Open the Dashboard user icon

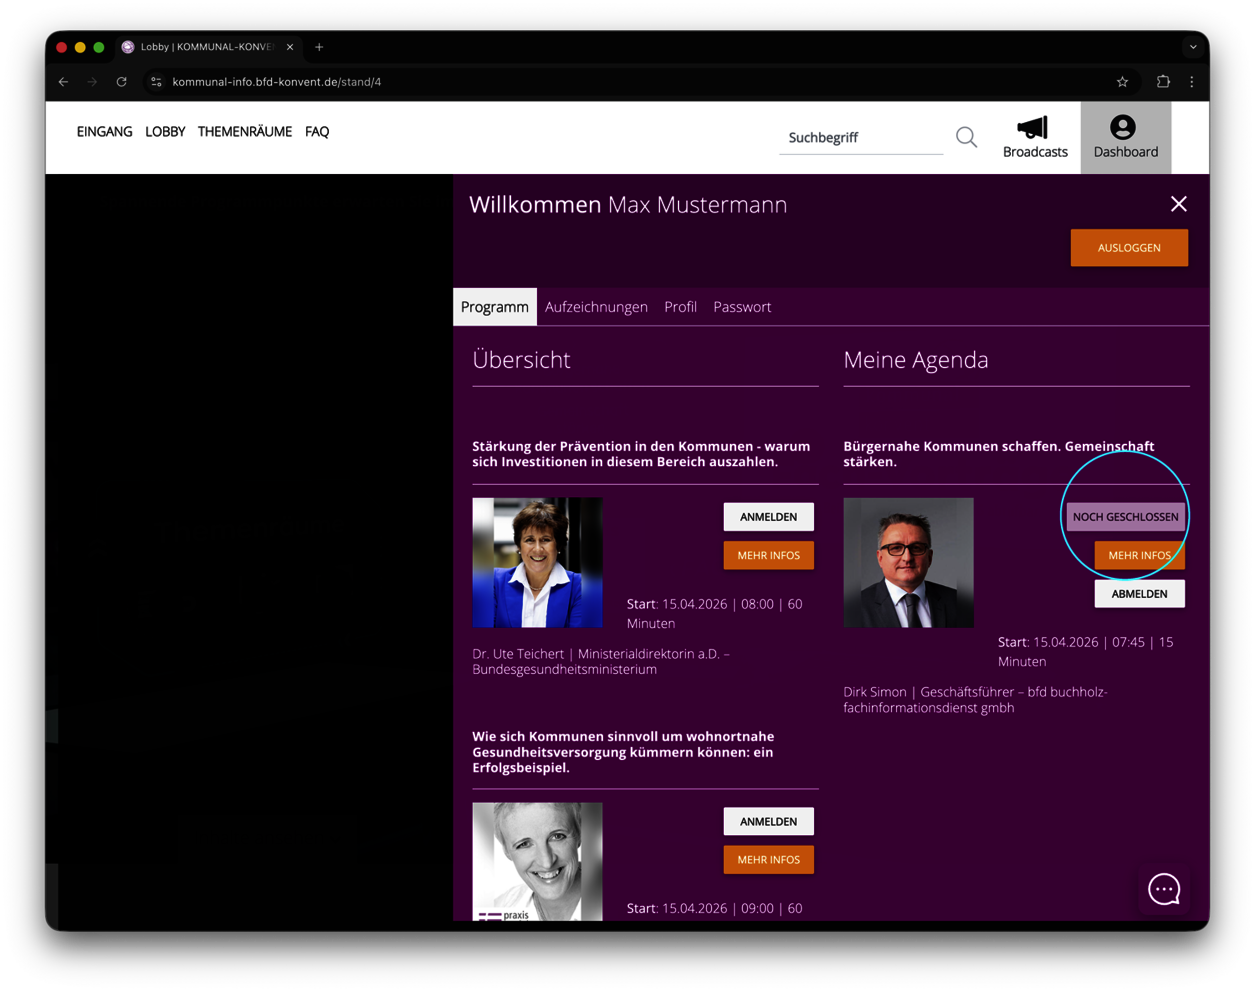tap(1123, 127)
